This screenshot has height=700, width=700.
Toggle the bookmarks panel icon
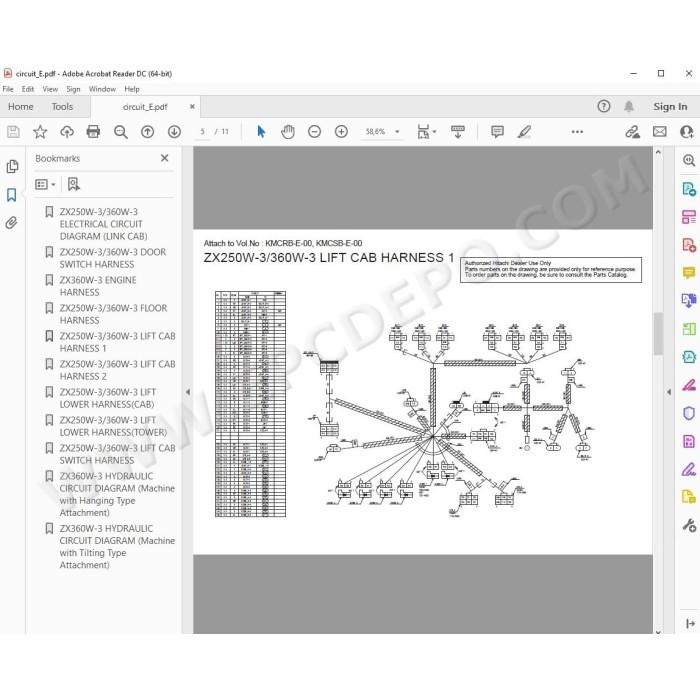12,195
